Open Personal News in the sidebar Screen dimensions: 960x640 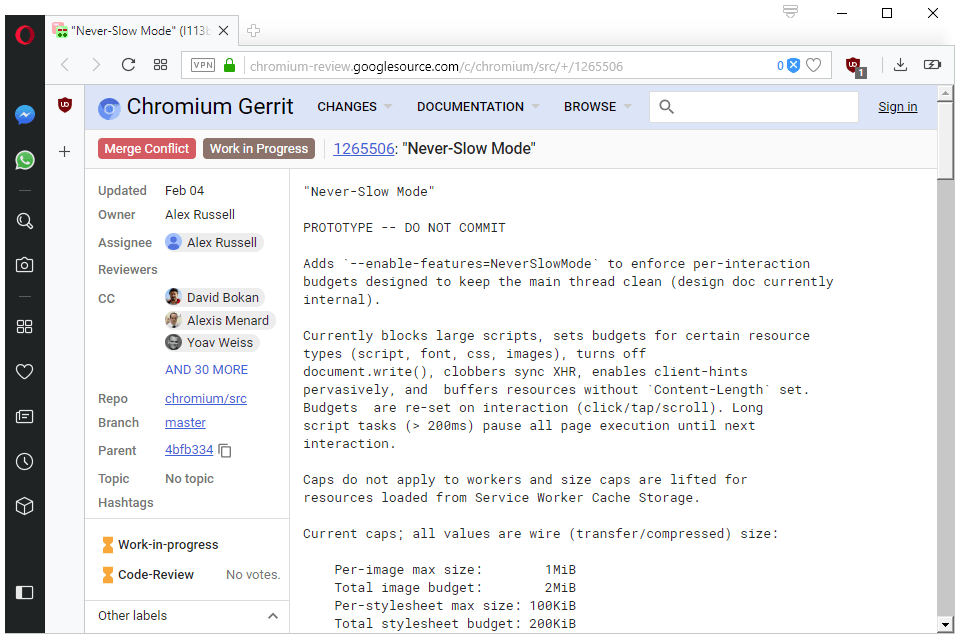point(24,416)
